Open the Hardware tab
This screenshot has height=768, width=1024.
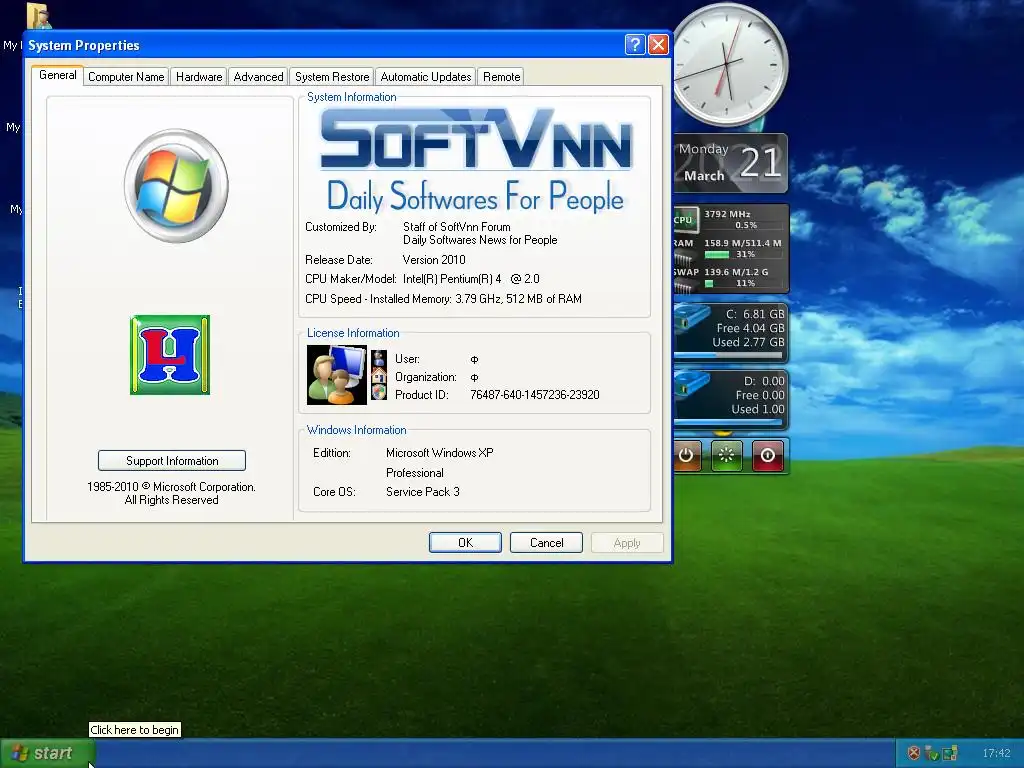point(199,77)
